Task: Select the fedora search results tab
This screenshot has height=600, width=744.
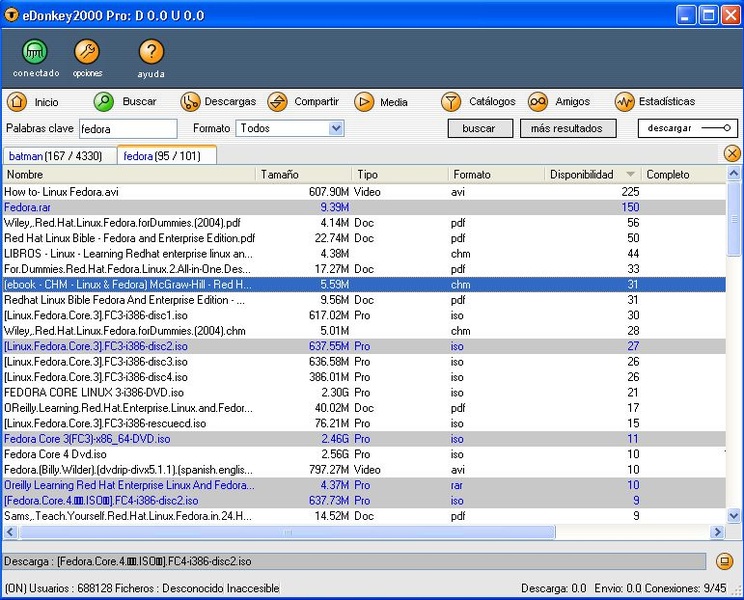Action: 166,156
